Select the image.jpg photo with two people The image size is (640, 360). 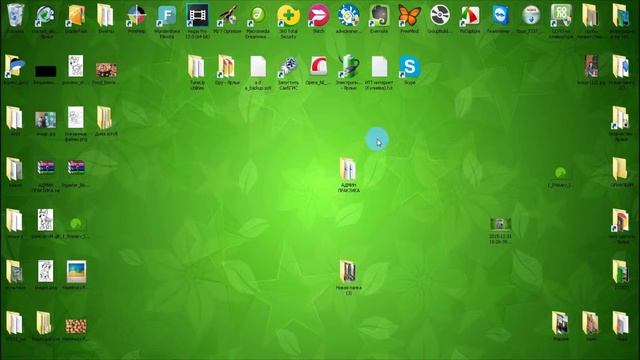tap(46, 120)
